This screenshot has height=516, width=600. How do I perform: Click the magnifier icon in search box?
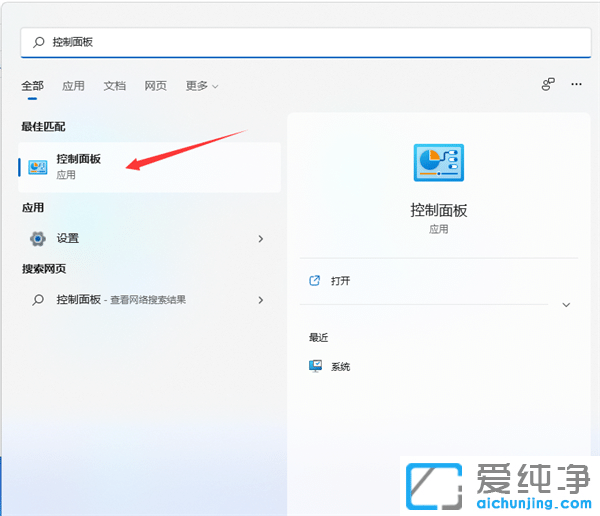[x=39, y=42]
